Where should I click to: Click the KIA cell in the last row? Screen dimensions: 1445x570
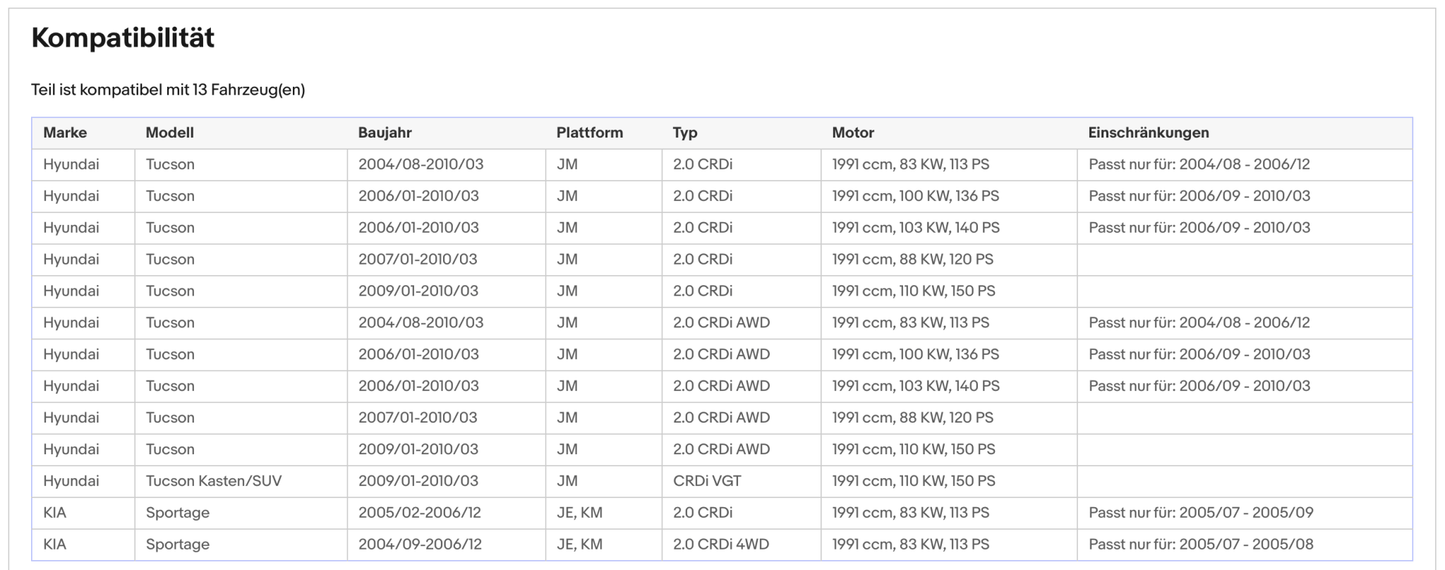54,545
